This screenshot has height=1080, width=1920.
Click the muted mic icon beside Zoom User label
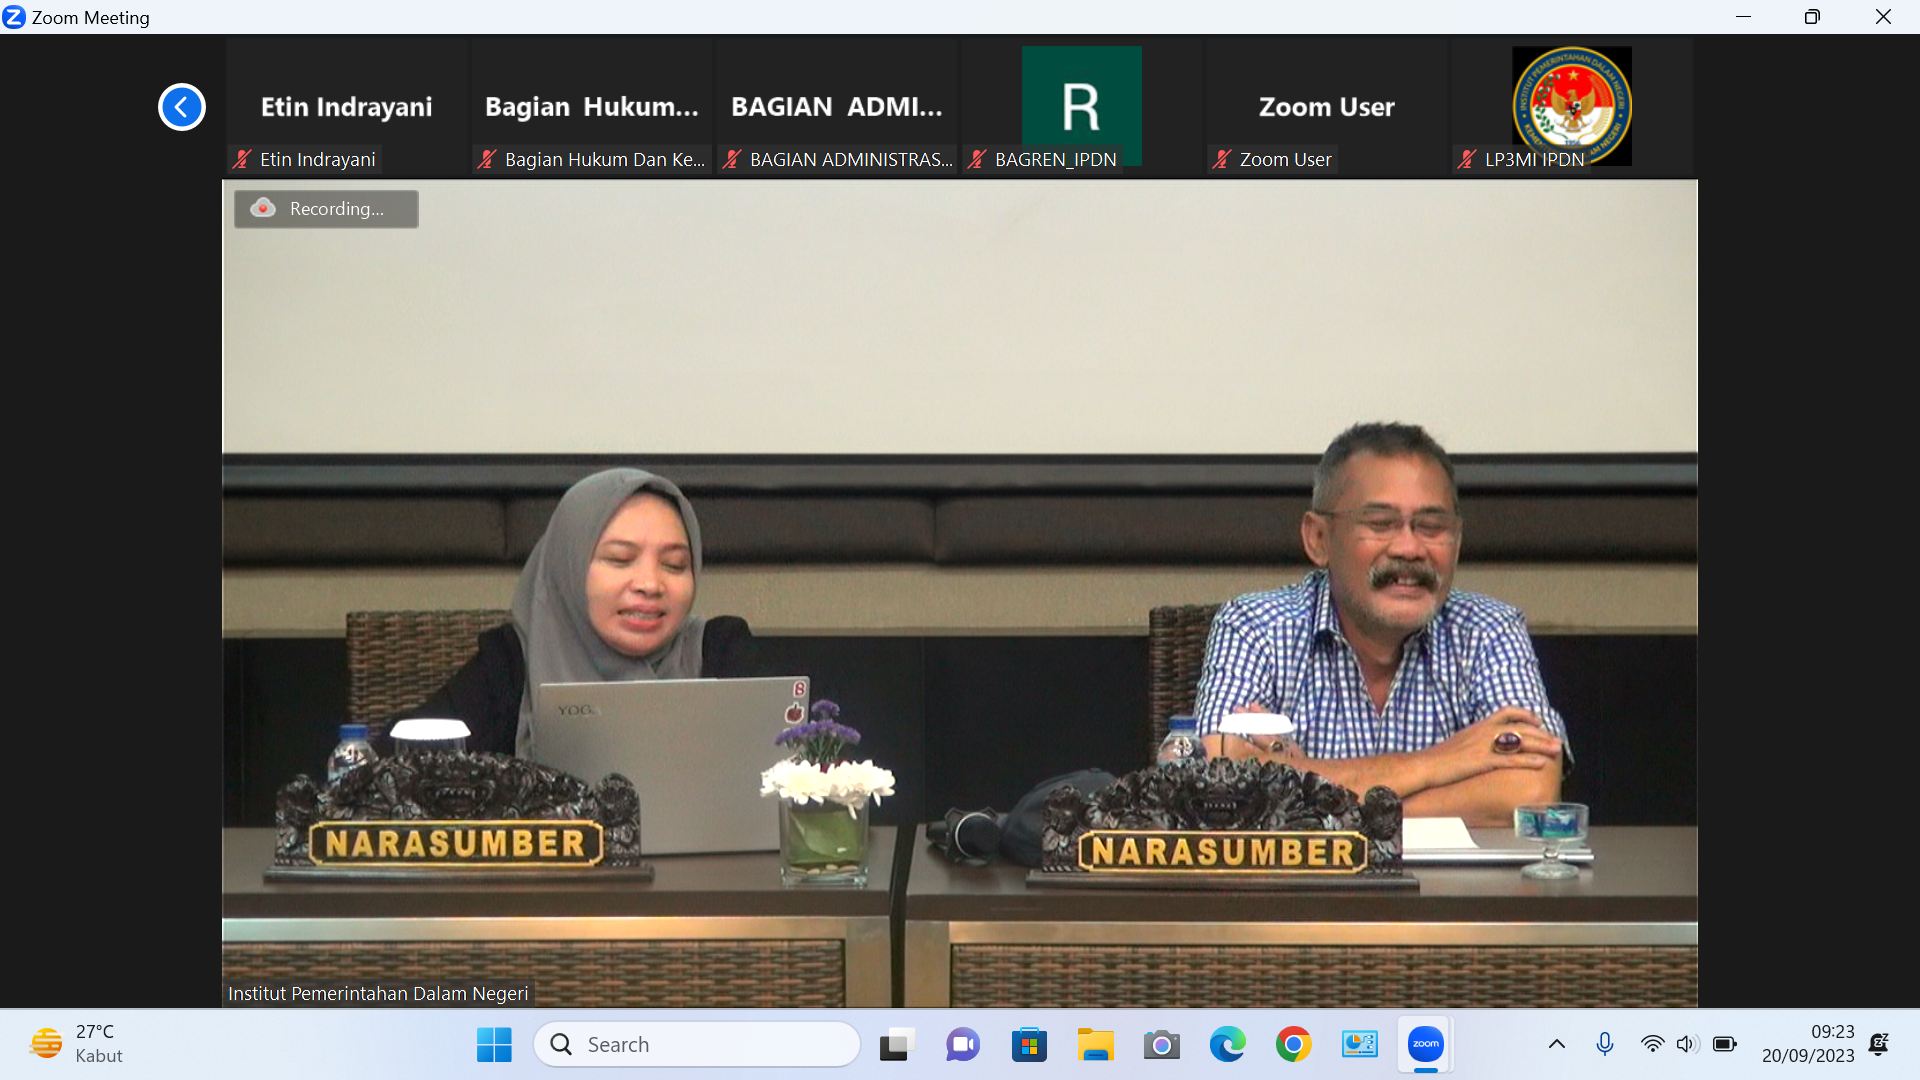[1222, 159]
